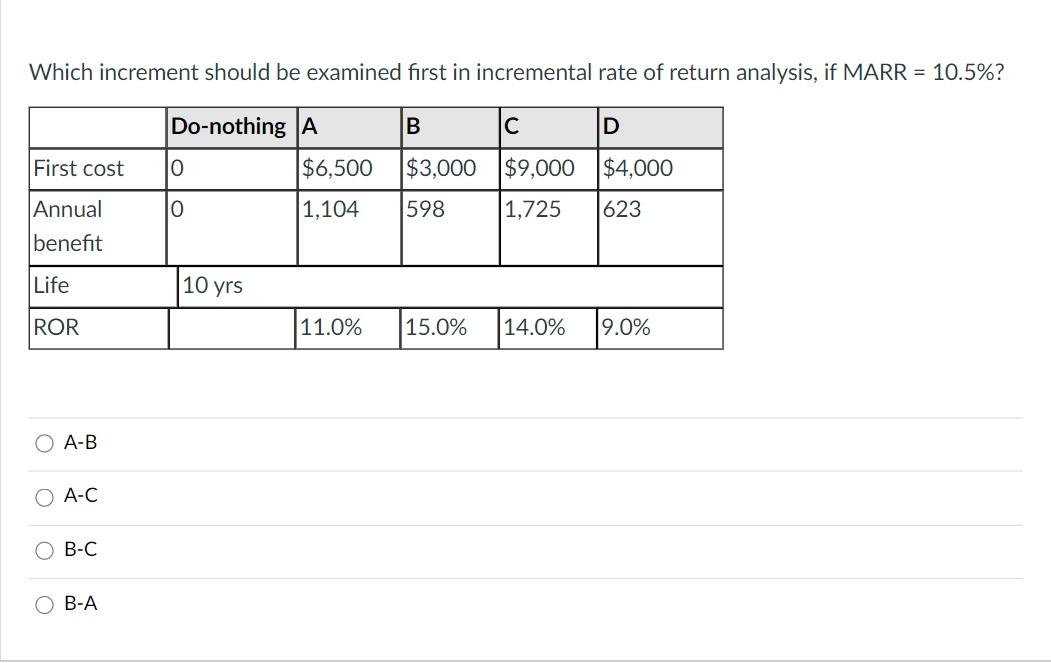
Task: Click the $9,000 cost under column C
Action: point(539,168)
